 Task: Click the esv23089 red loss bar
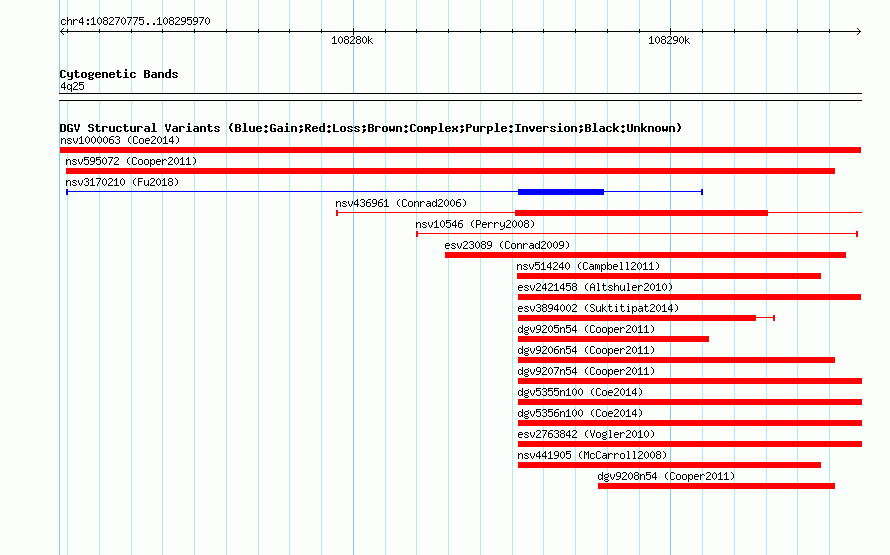(x=645, y=255)
